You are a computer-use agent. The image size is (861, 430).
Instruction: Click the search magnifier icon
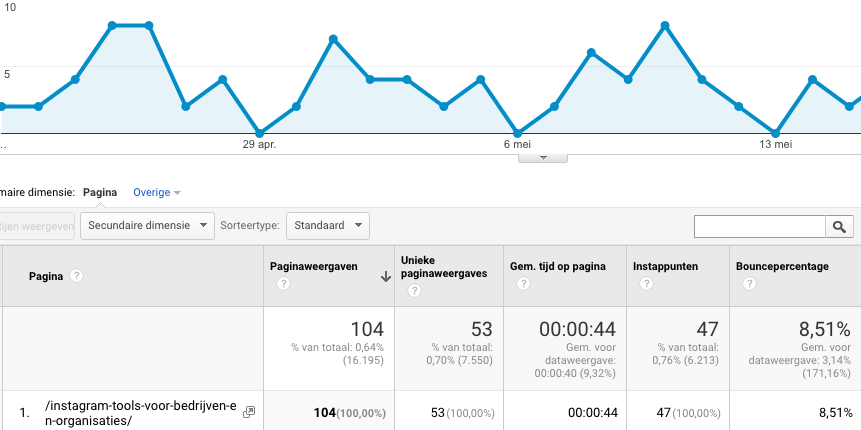pyautogui.click(x=839, y=226)
